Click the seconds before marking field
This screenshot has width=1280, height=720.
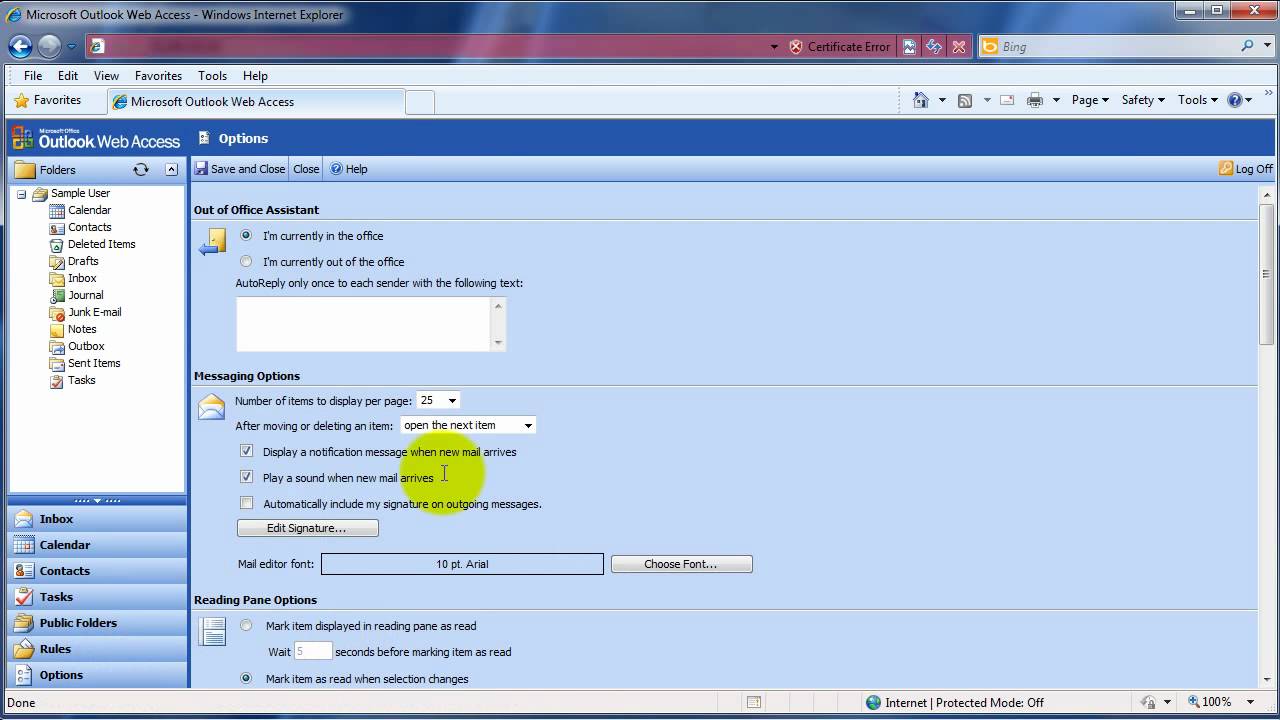pos(312,651)
